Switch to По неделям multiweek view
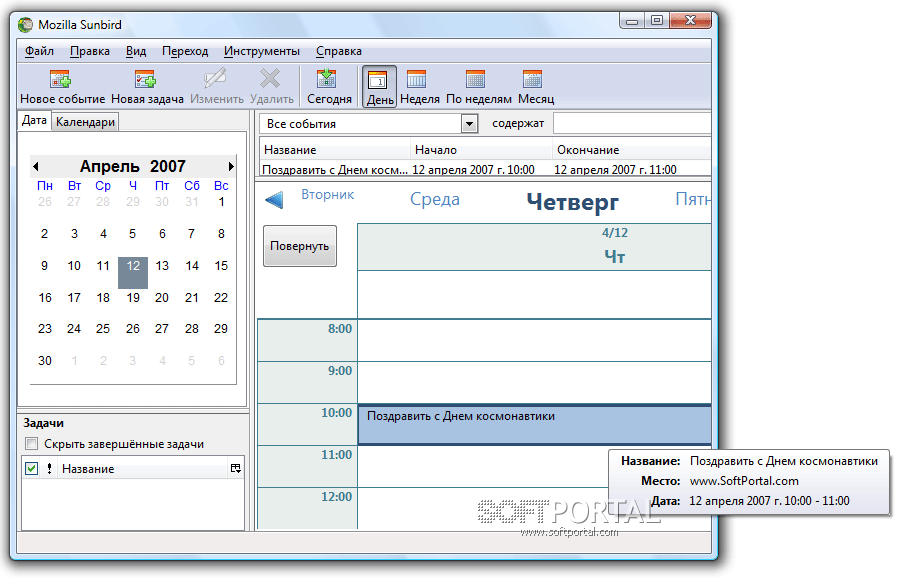Image resolution: width=898 pixels, height=583 pixels. point(478,86)
